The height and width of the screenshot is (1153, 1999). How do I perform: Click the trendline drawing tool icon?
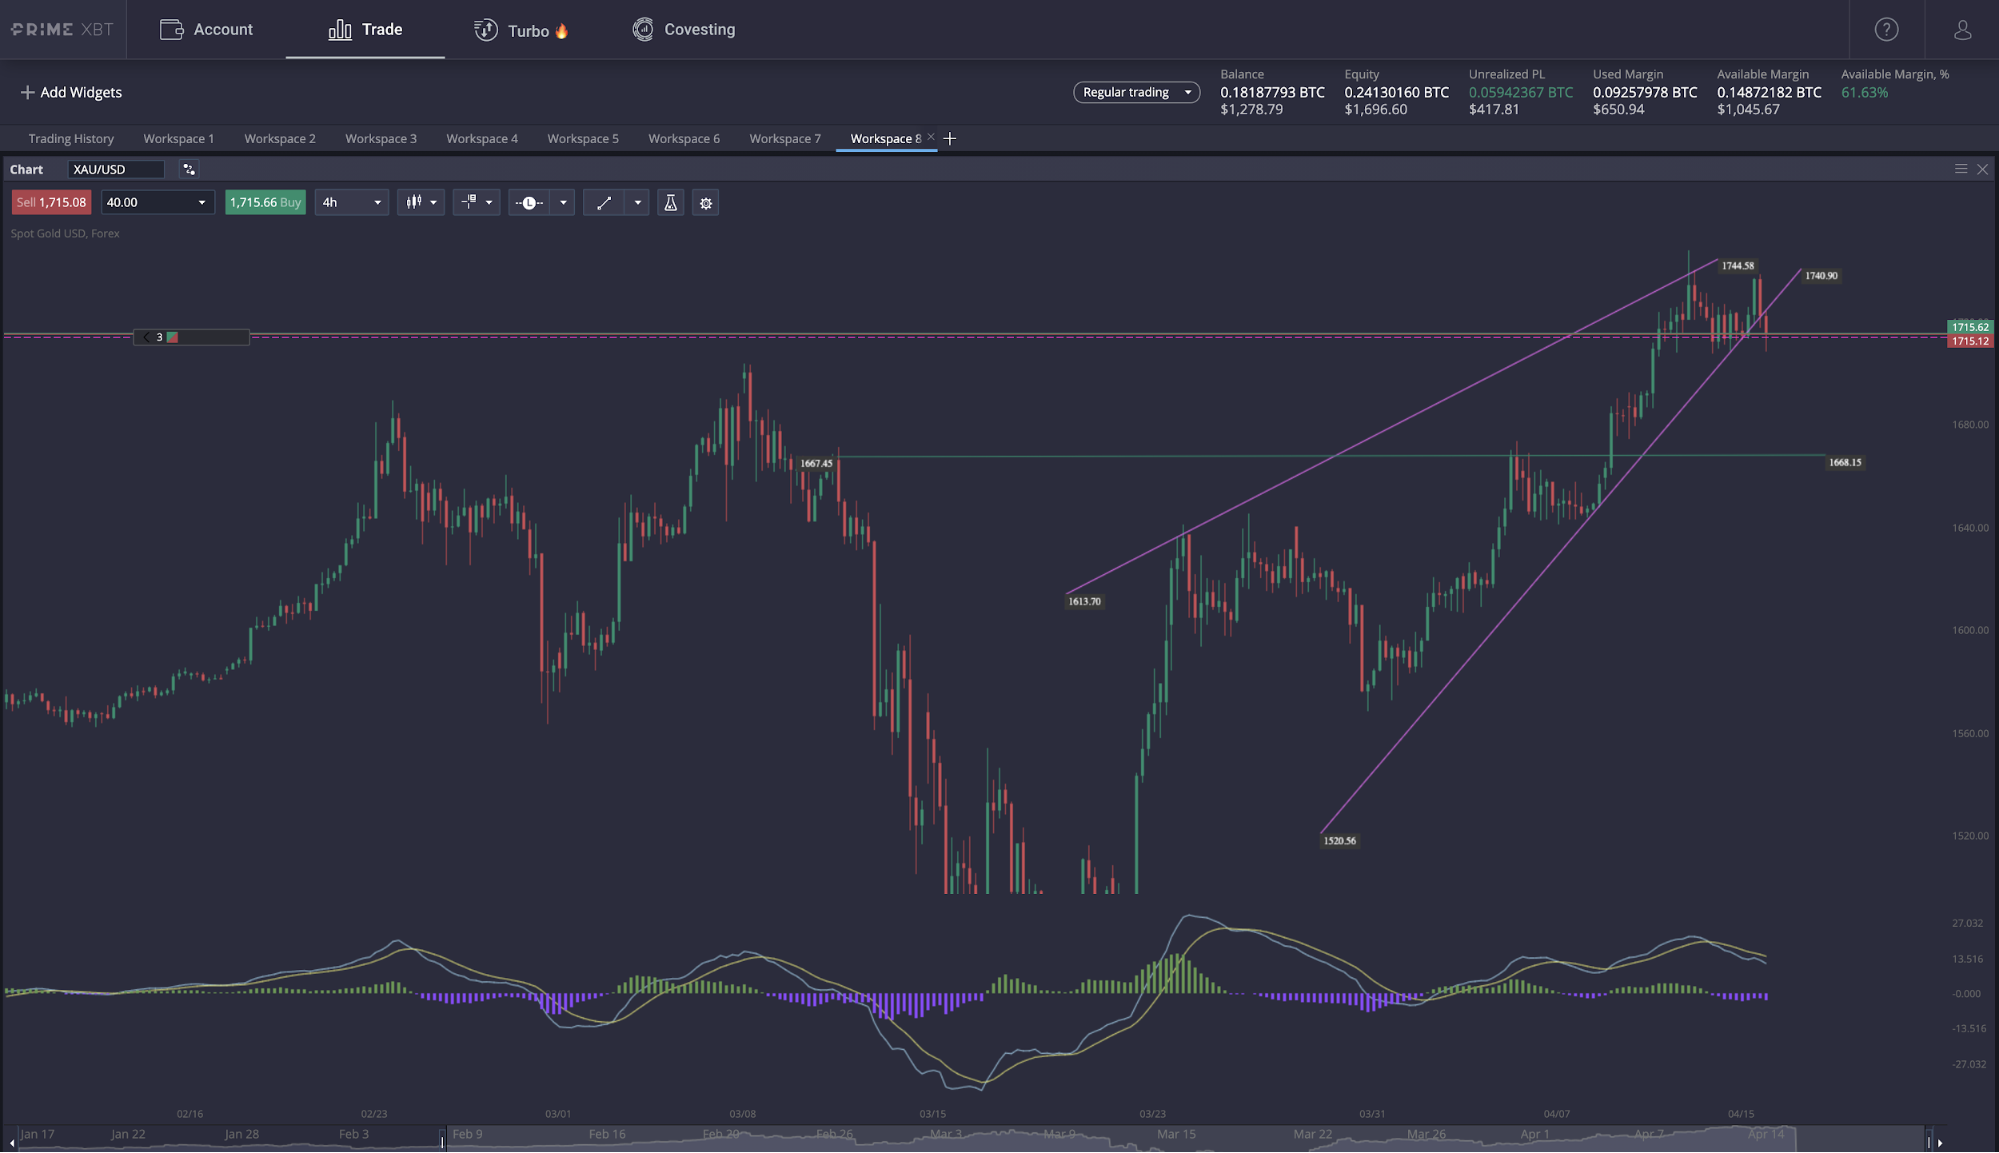pyautogui.click(x=604, y=202)
